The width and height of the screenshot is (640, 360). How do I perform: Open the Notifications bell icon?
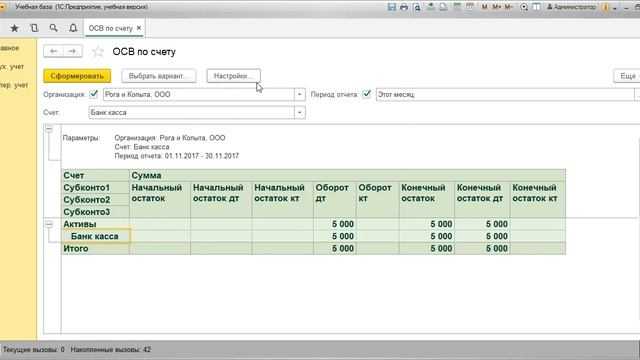(73, 28)
